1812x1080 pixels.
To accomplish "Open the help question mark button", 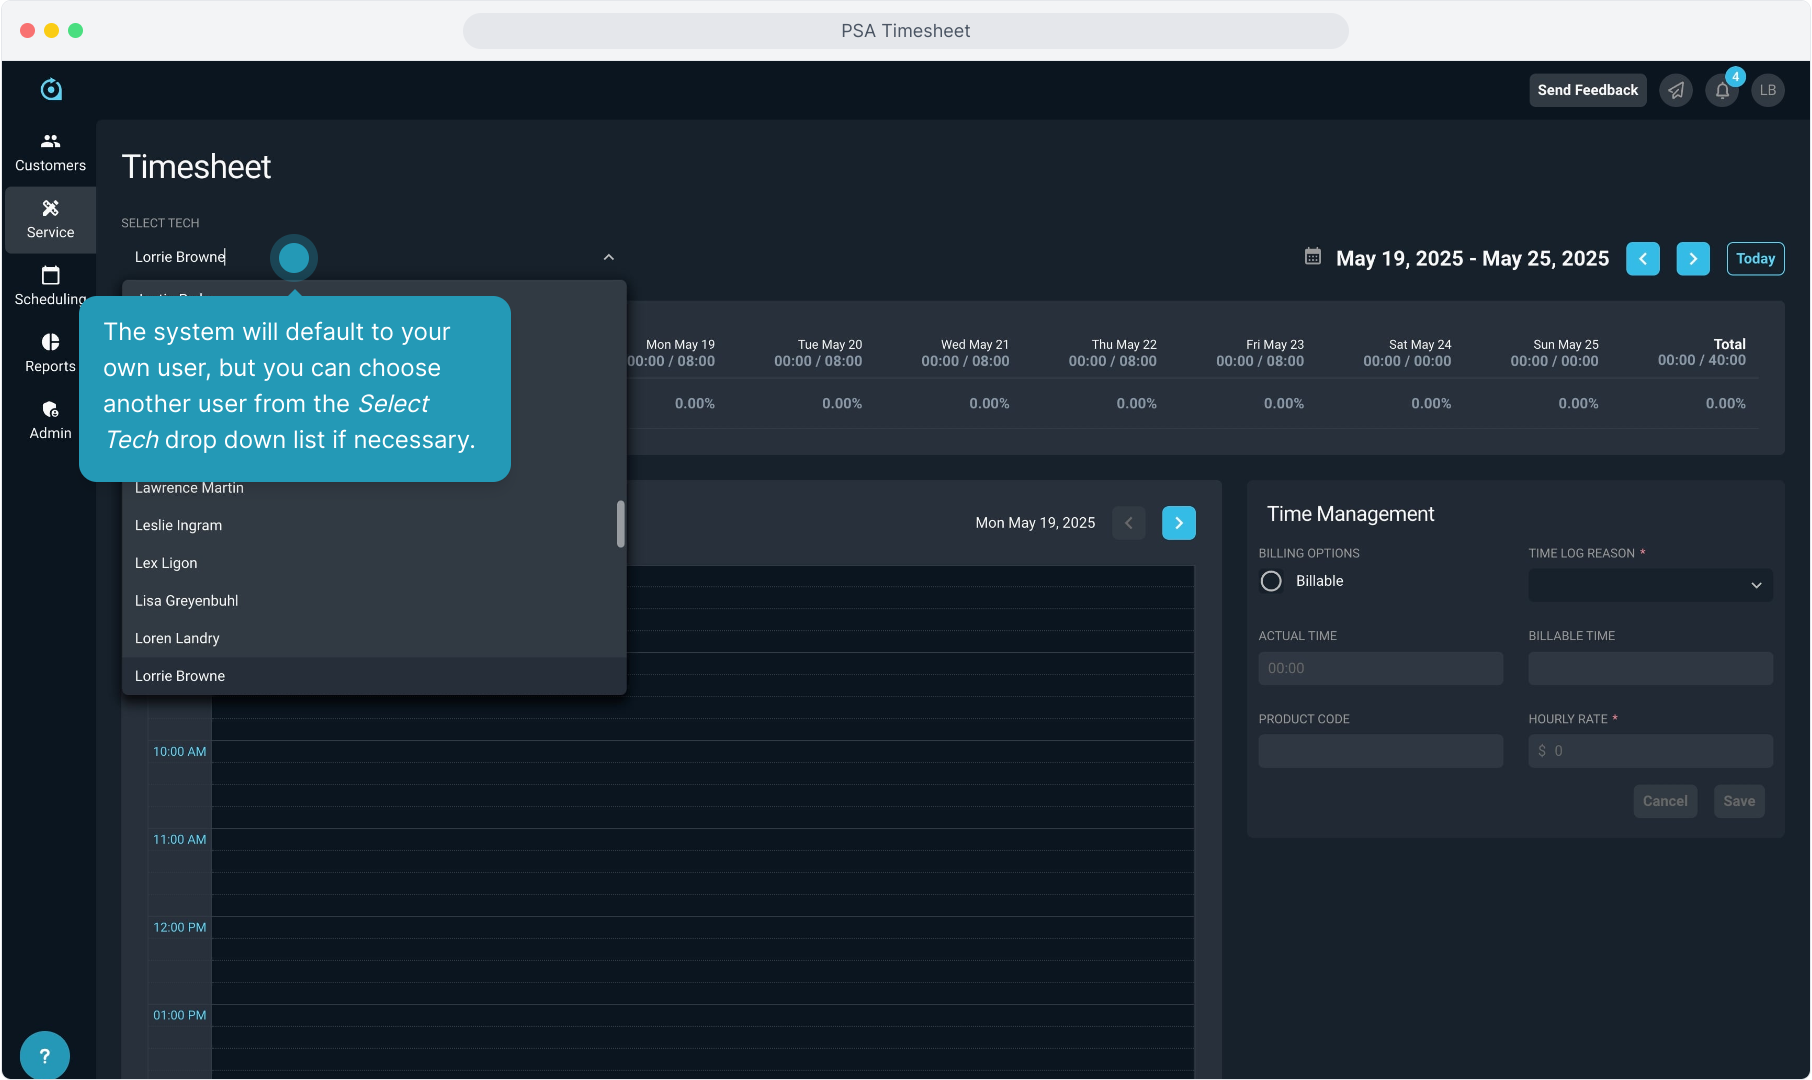I will click(x=44, y=1055).
